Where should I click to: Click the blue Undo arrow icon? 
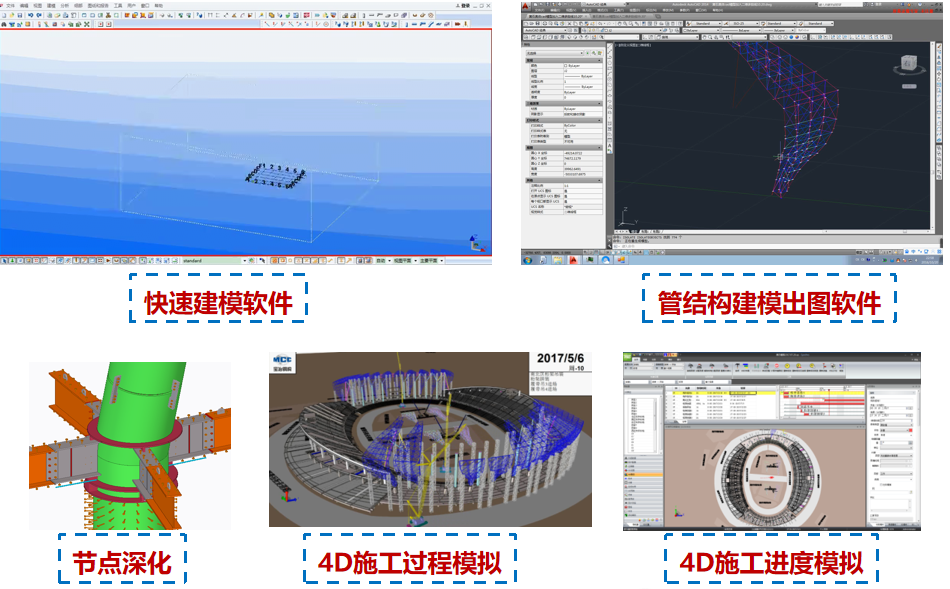(x=30, y=15)
